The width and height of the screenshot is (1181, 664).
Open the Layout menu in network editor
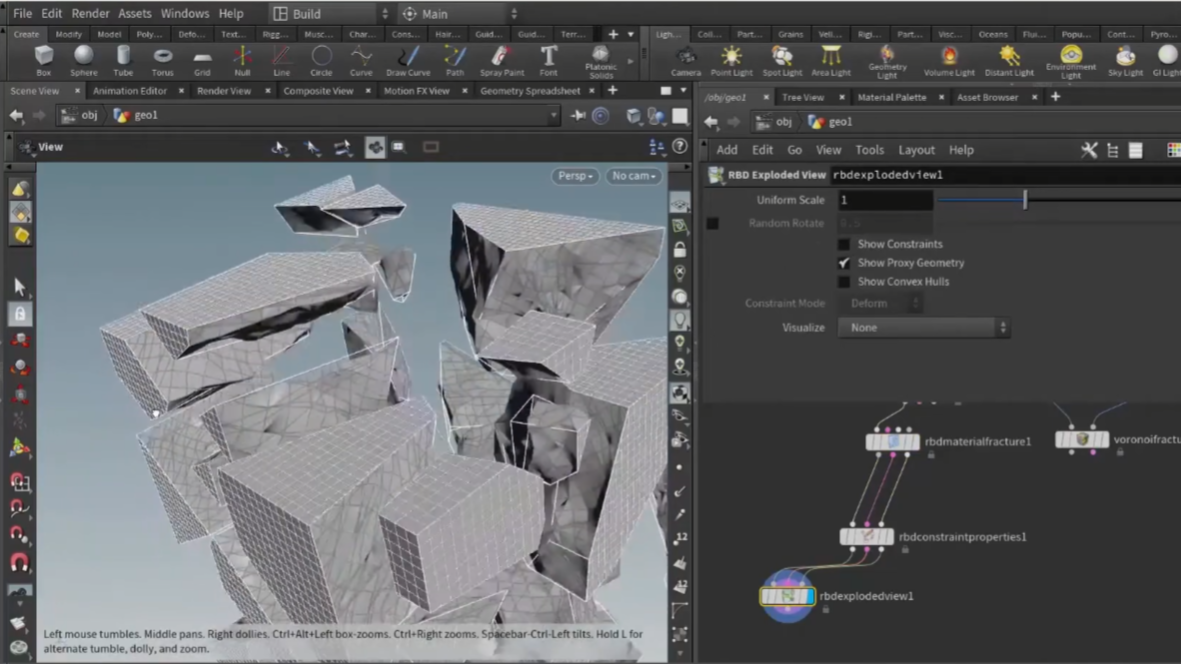click(x=917, y=150)
